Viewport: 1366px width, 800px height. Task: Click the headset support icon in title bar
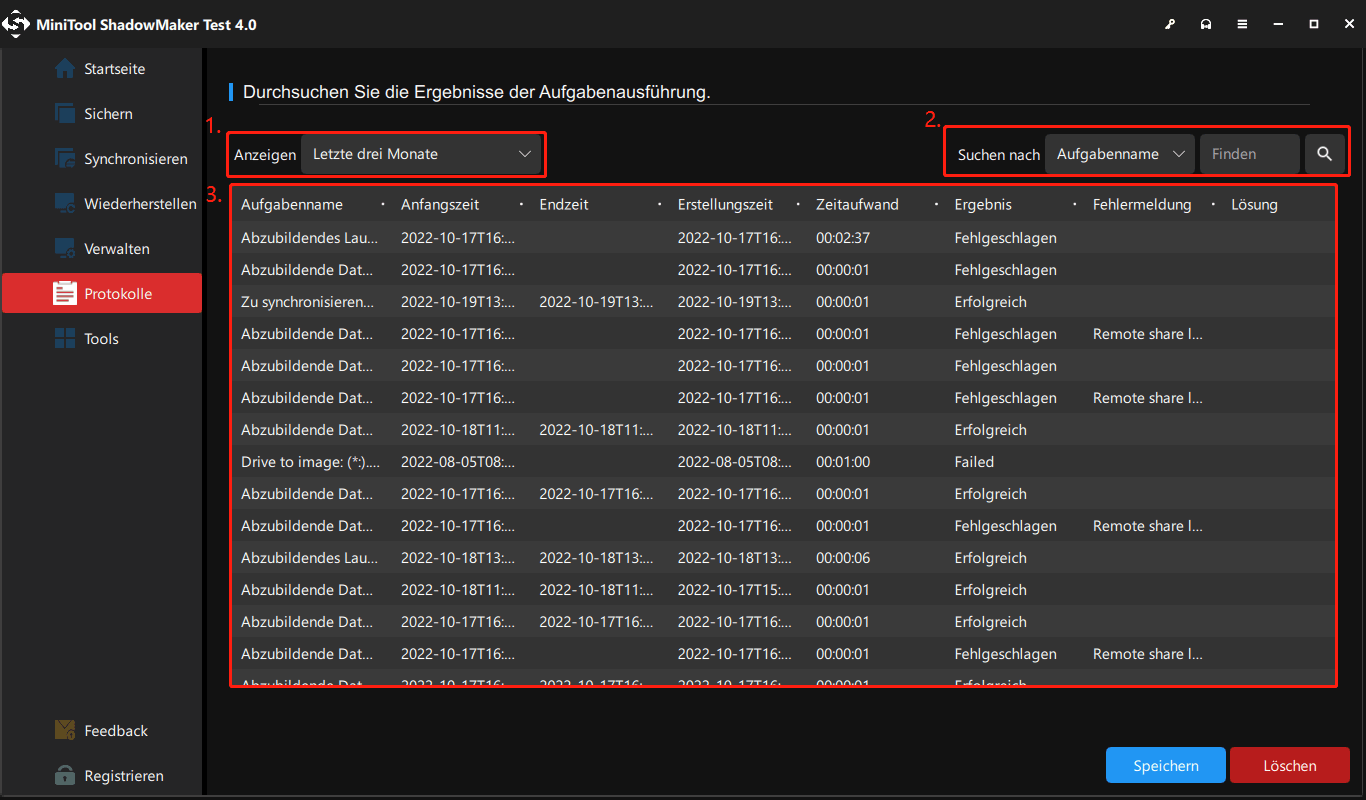(1206, 24)
